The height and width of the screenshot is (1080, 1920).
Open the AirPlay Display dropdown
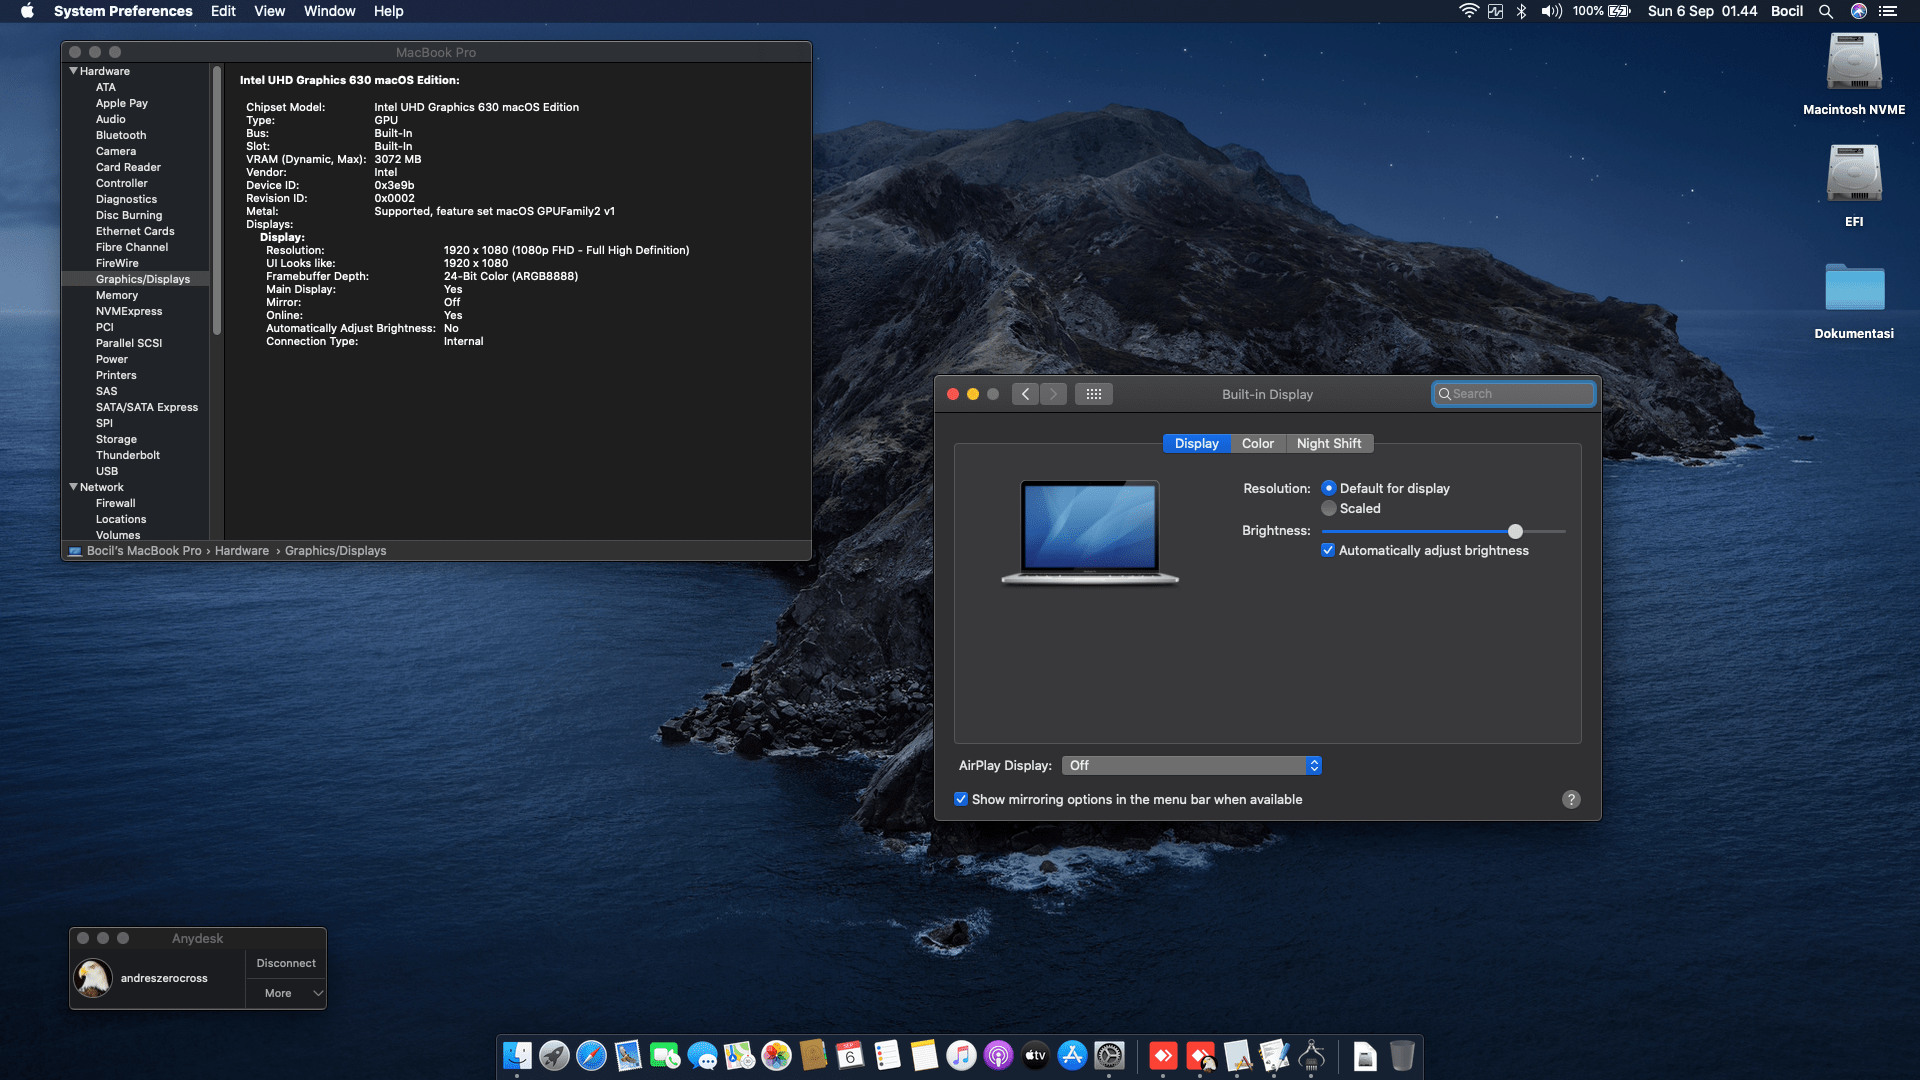pos(1191,765)
